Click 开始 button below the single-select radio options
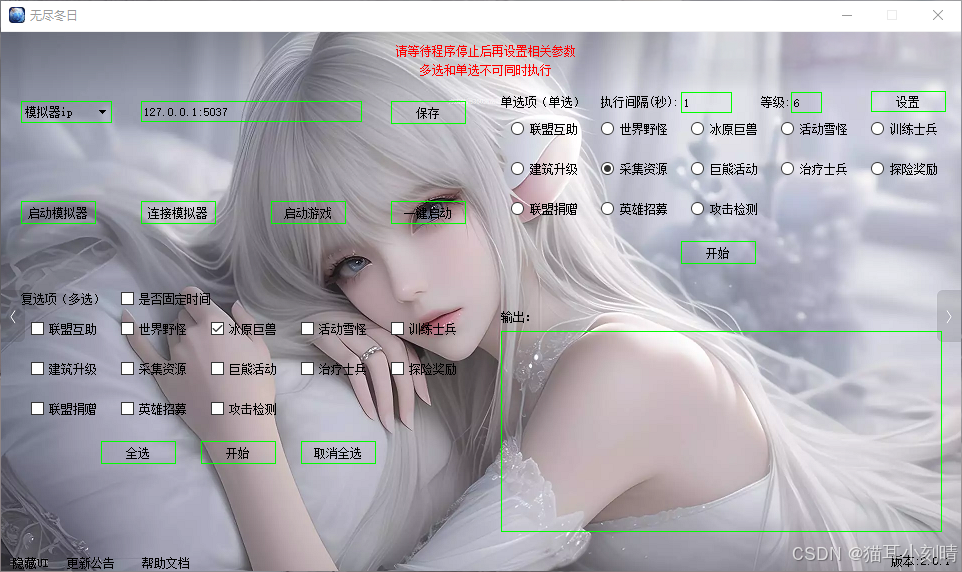Viewport: 962px width, 572px height. coord(718,253)
